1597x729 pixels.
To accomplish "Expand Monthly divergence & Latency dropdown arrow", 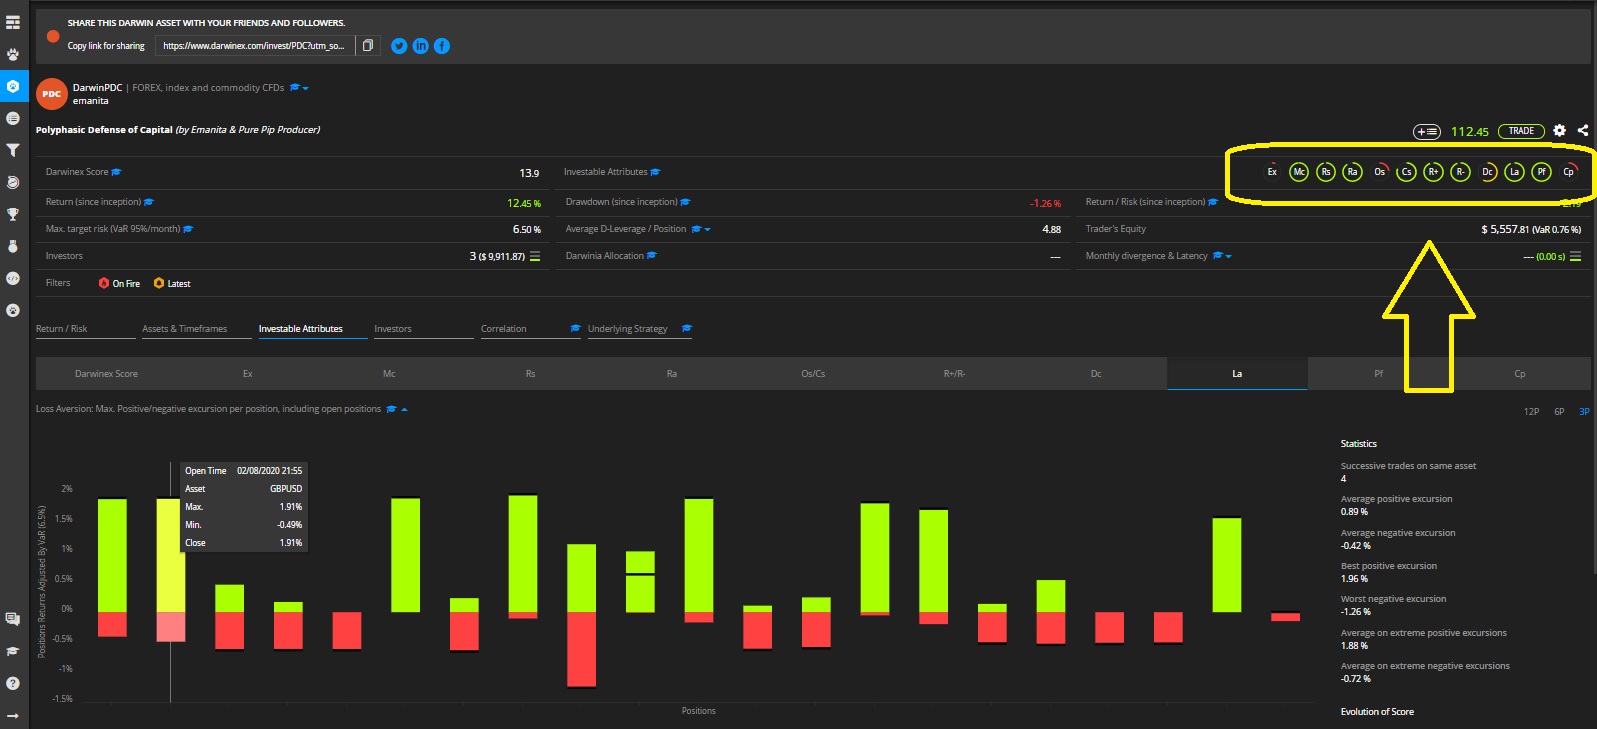I will pos(1228,257).
